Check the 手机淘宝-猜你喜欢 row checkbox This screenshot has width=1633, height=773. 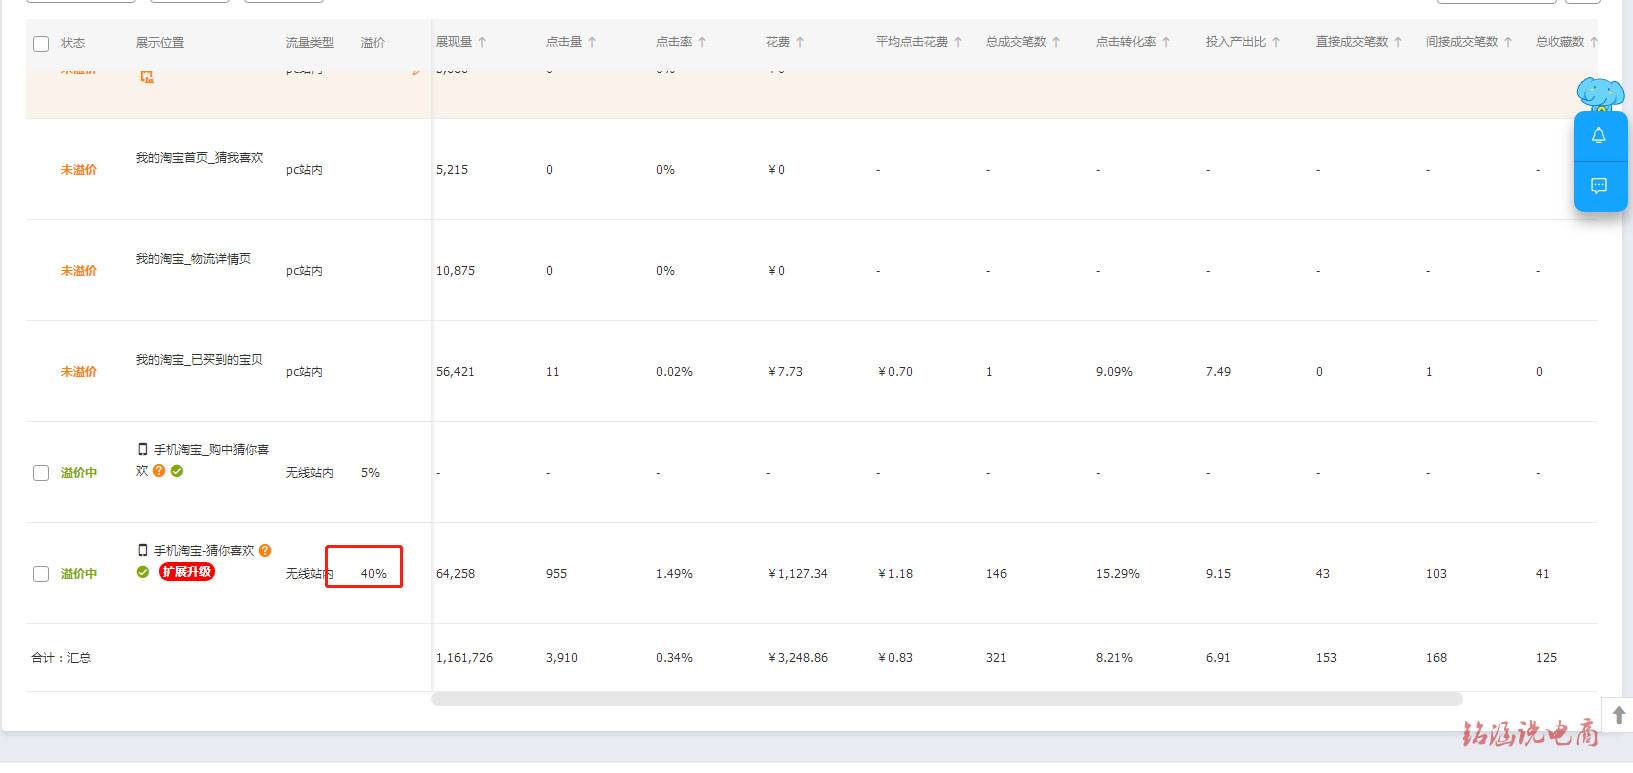coord(41,574)
